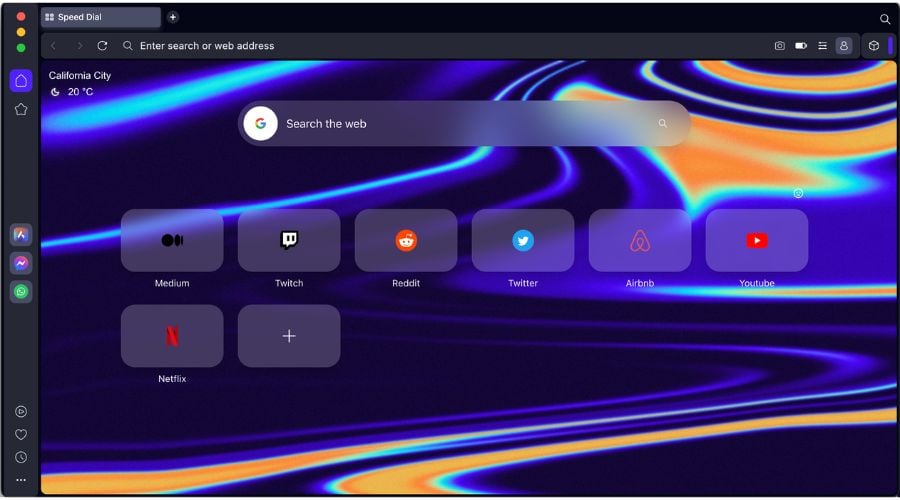The width and height of the screenshot is (900, 500).
Task: Click the smiley customize icon above Youtube
Action: 798,193
